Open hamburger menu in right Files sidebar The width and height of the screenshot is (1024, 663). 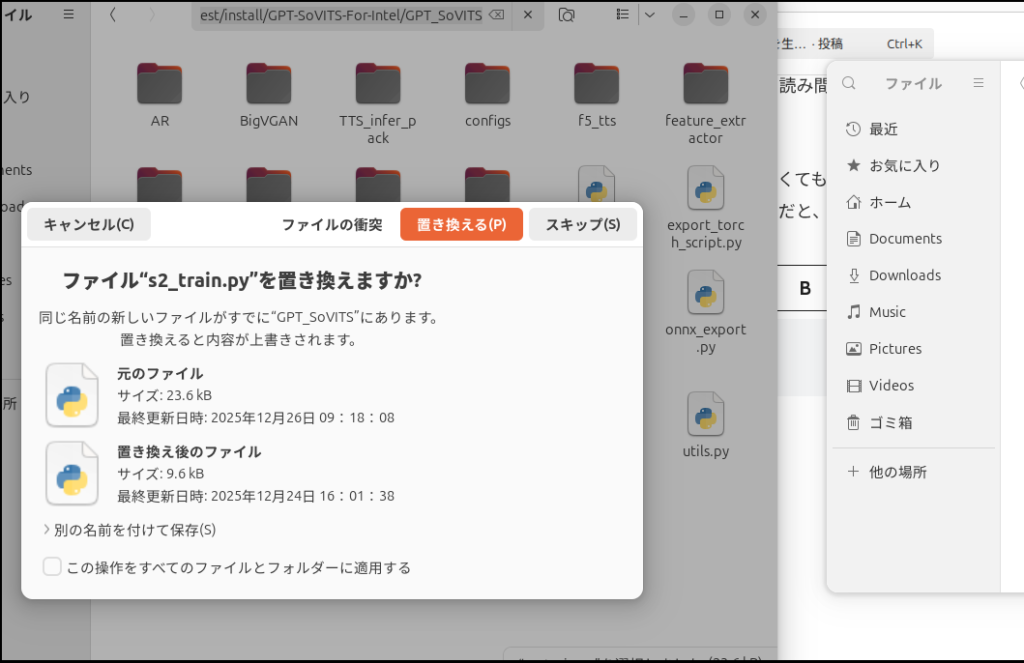tap(979, 84)
